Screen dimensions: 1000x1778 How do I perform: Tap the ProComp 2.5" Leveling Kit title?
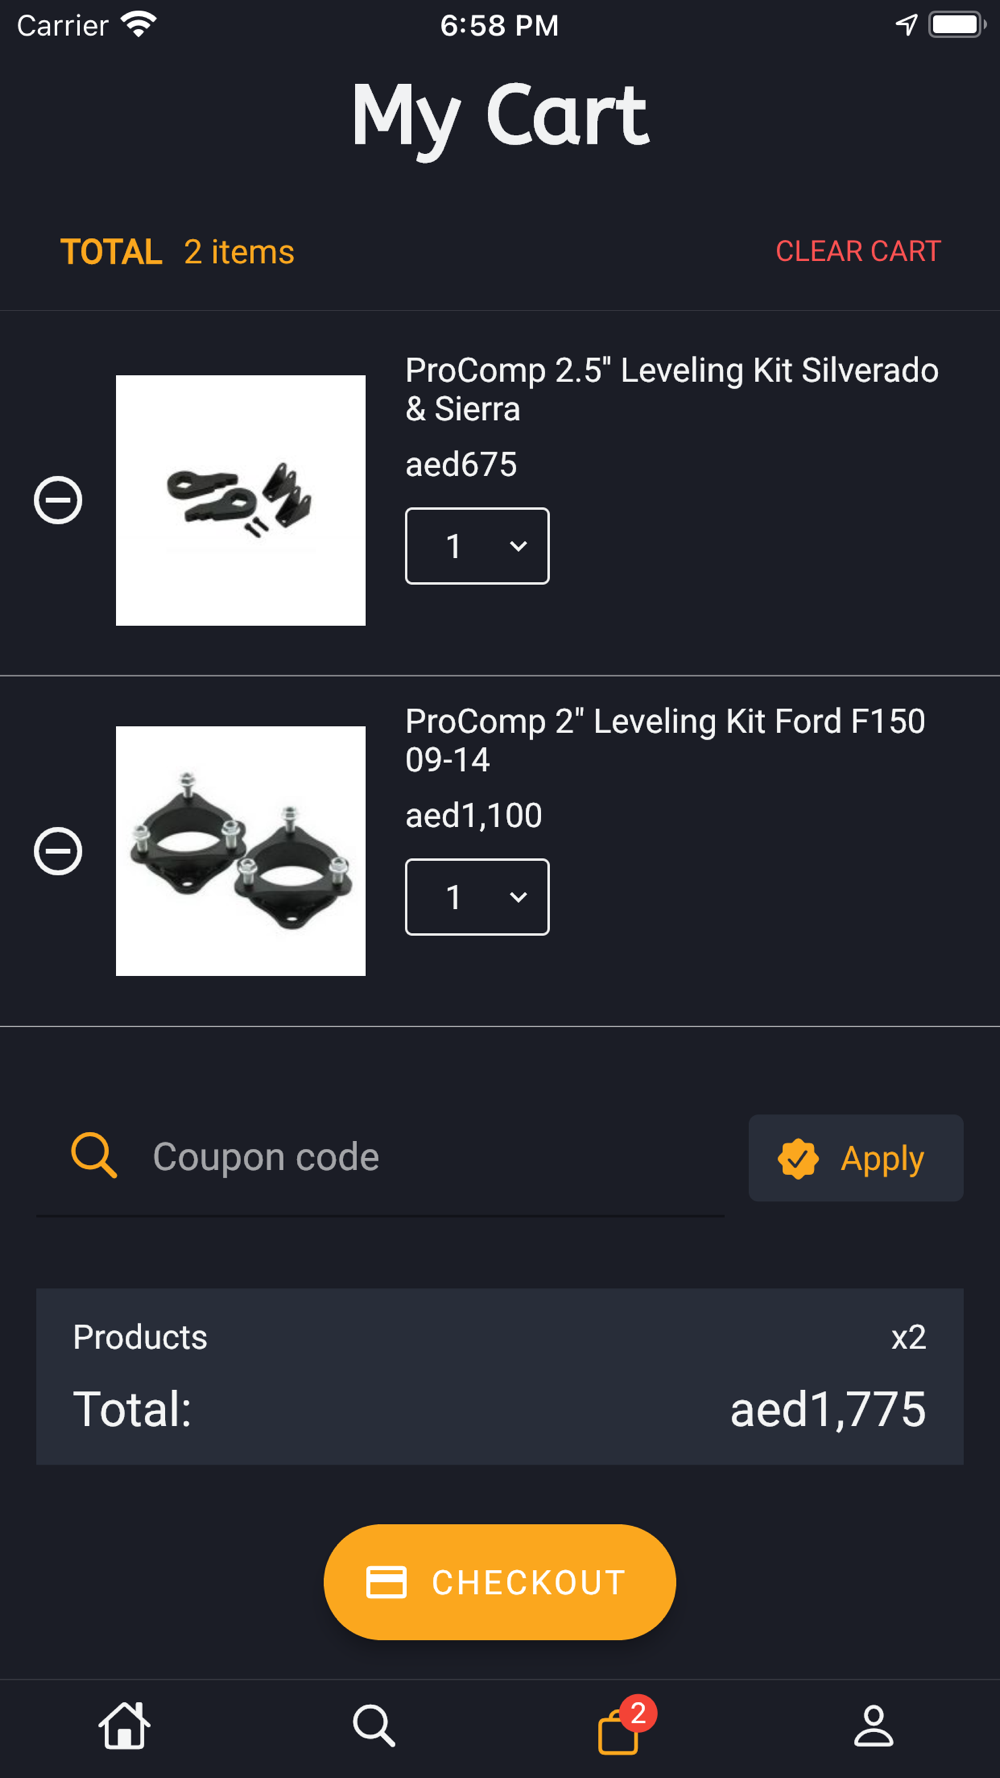coord(671,389)
